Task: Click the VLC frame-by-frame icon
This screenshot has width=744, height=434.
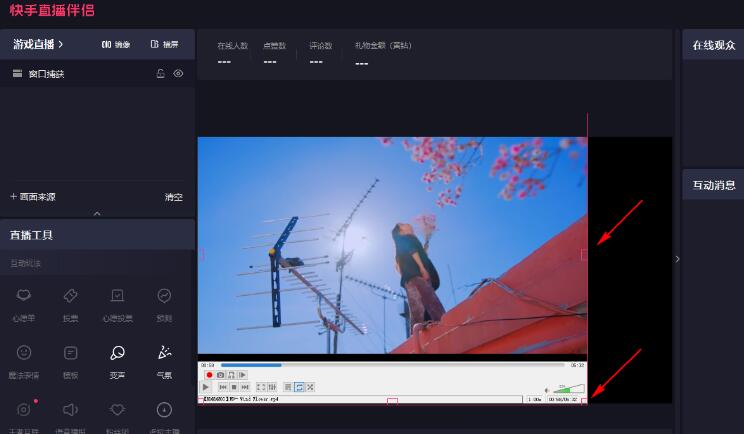Action: 242,375
